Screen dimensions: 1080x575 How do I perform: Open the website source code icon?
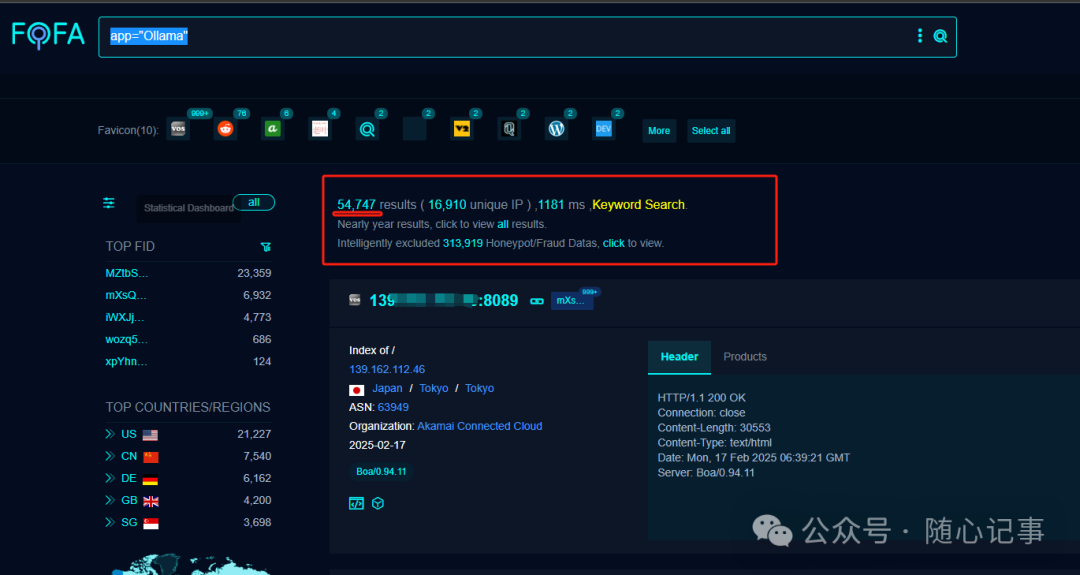tap(356, 503)
